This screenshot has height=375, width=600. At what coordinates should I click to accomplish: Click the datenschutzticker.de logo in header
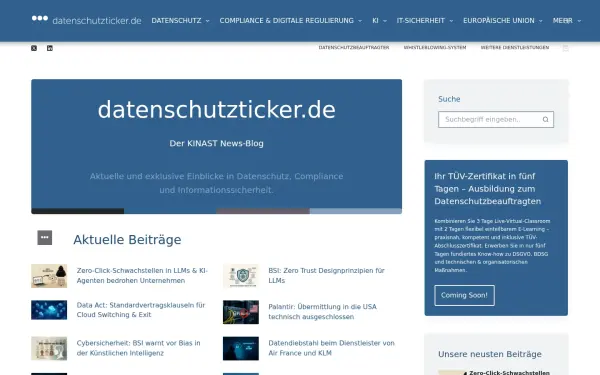(x=86, y=20)
